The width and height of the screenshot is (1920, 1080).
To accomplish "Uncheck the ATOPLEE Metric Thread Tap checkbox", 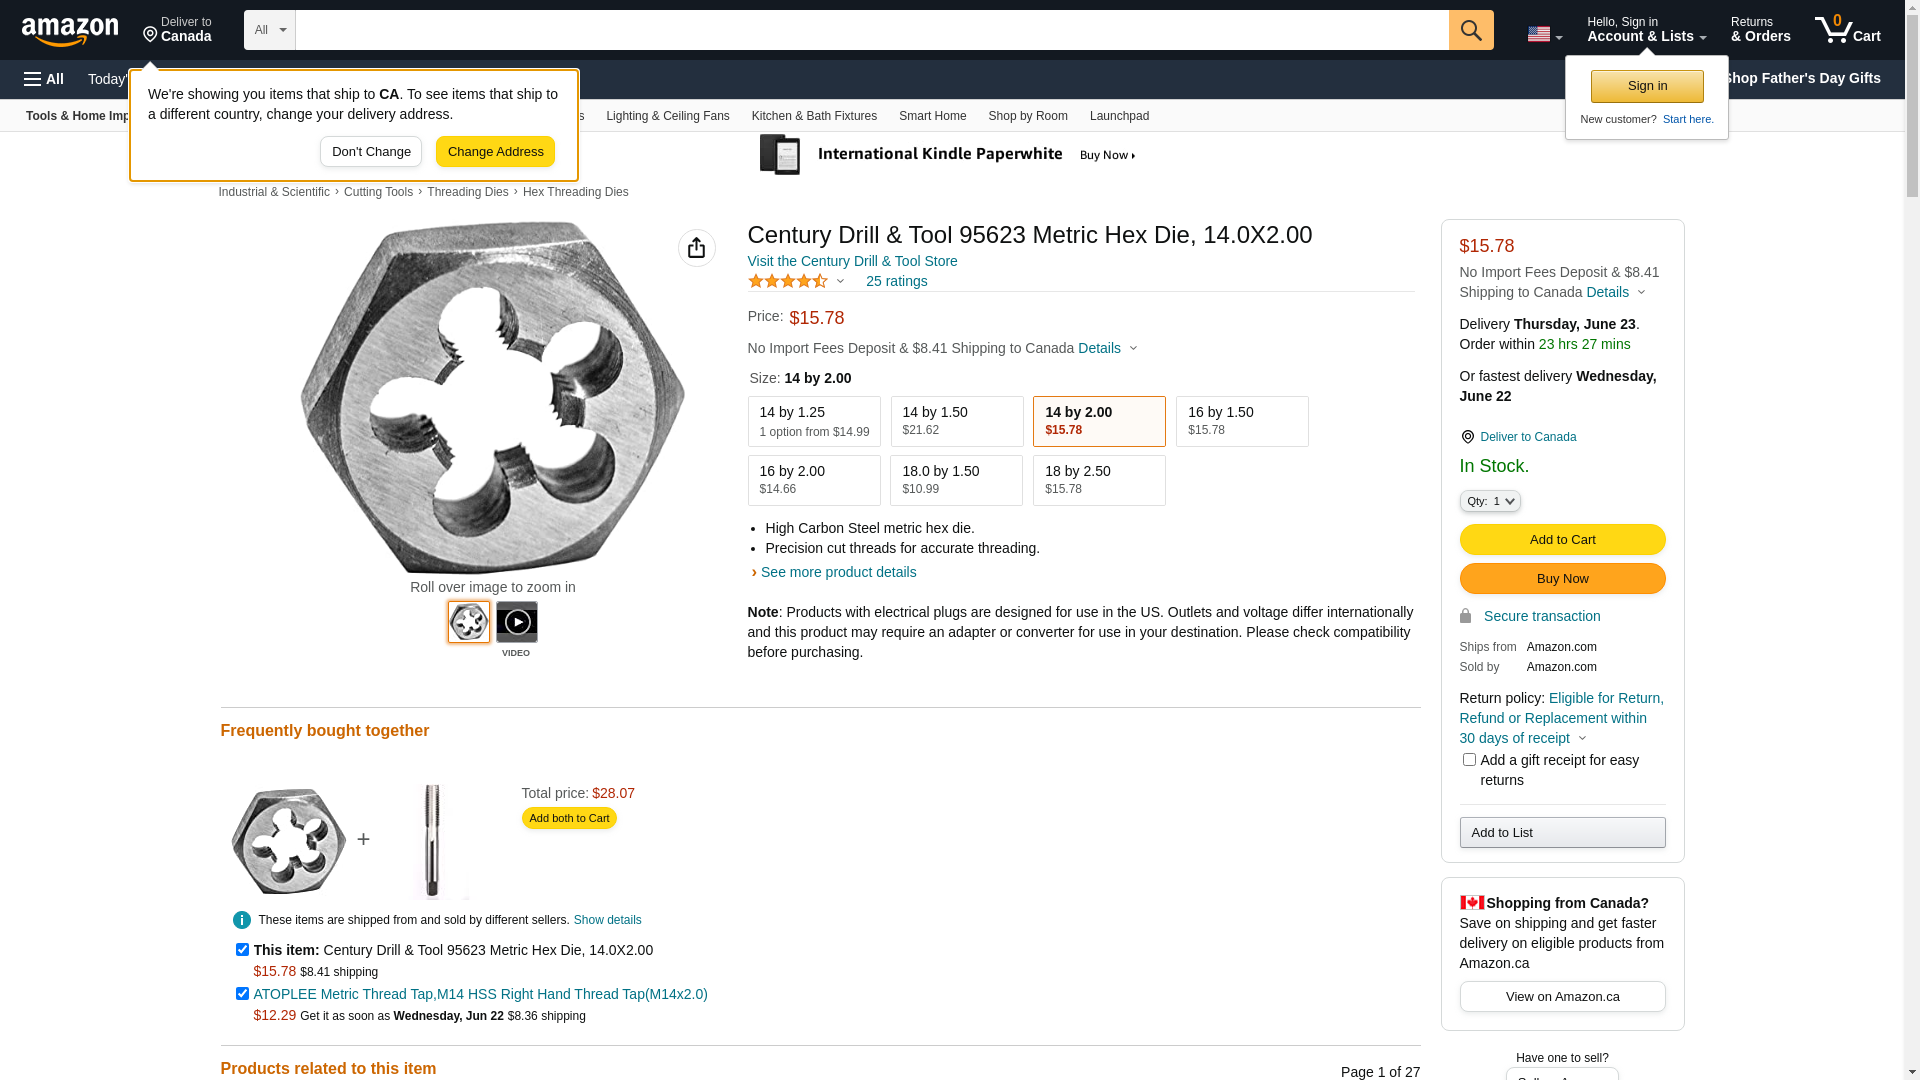I will pyautogui.click(x=242, y=994).
